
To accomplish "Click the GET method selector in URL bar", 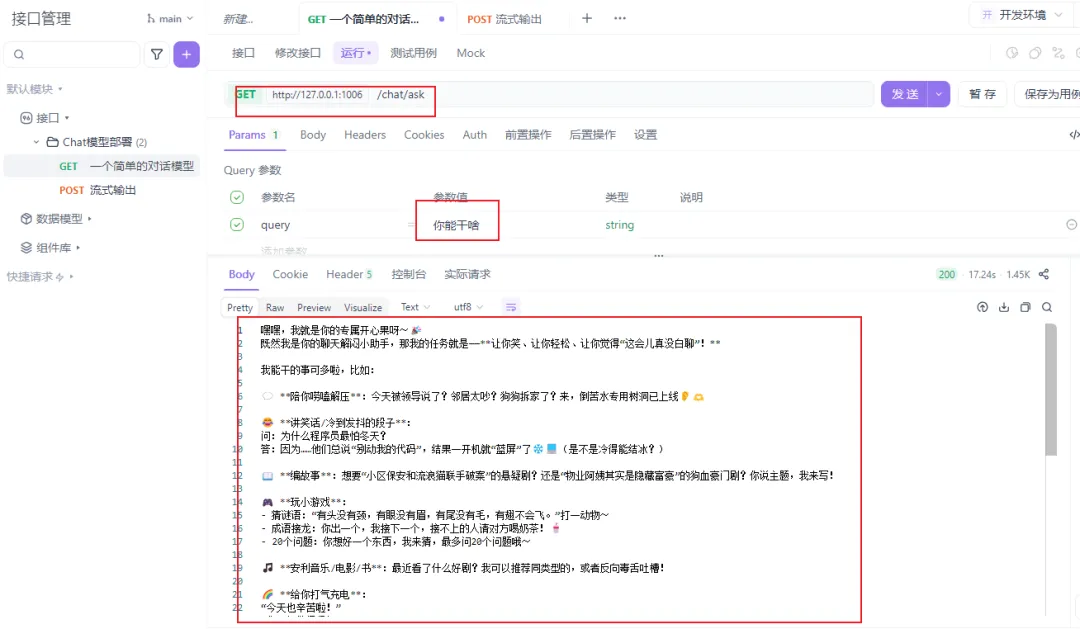I will click(x=246, y=94).
